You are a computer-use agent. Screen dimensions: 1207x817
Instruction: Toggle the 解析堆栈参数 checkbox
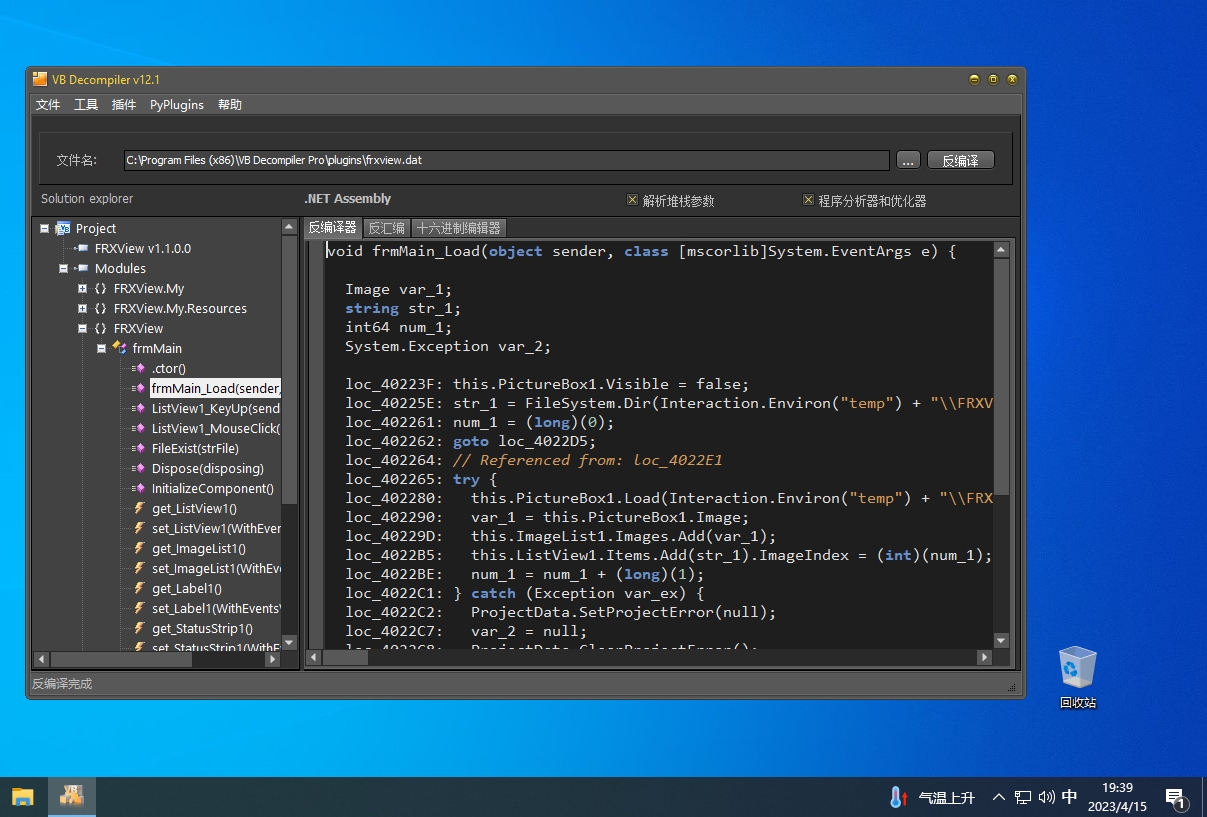coord(632,200)
